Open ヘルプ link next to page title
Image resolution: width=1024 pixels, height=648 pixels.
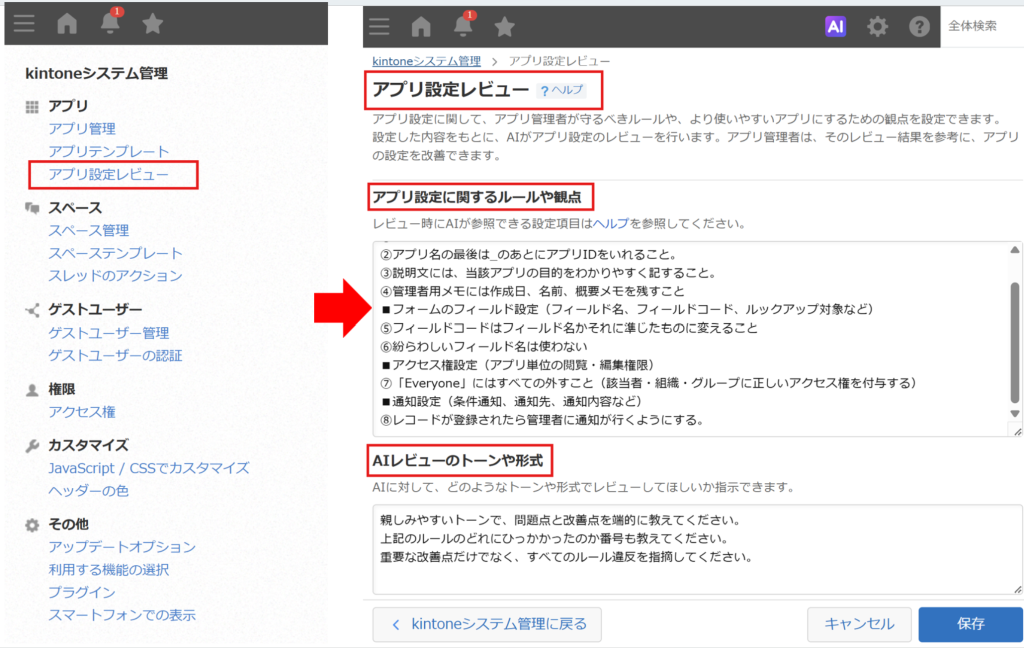point(562,90)
